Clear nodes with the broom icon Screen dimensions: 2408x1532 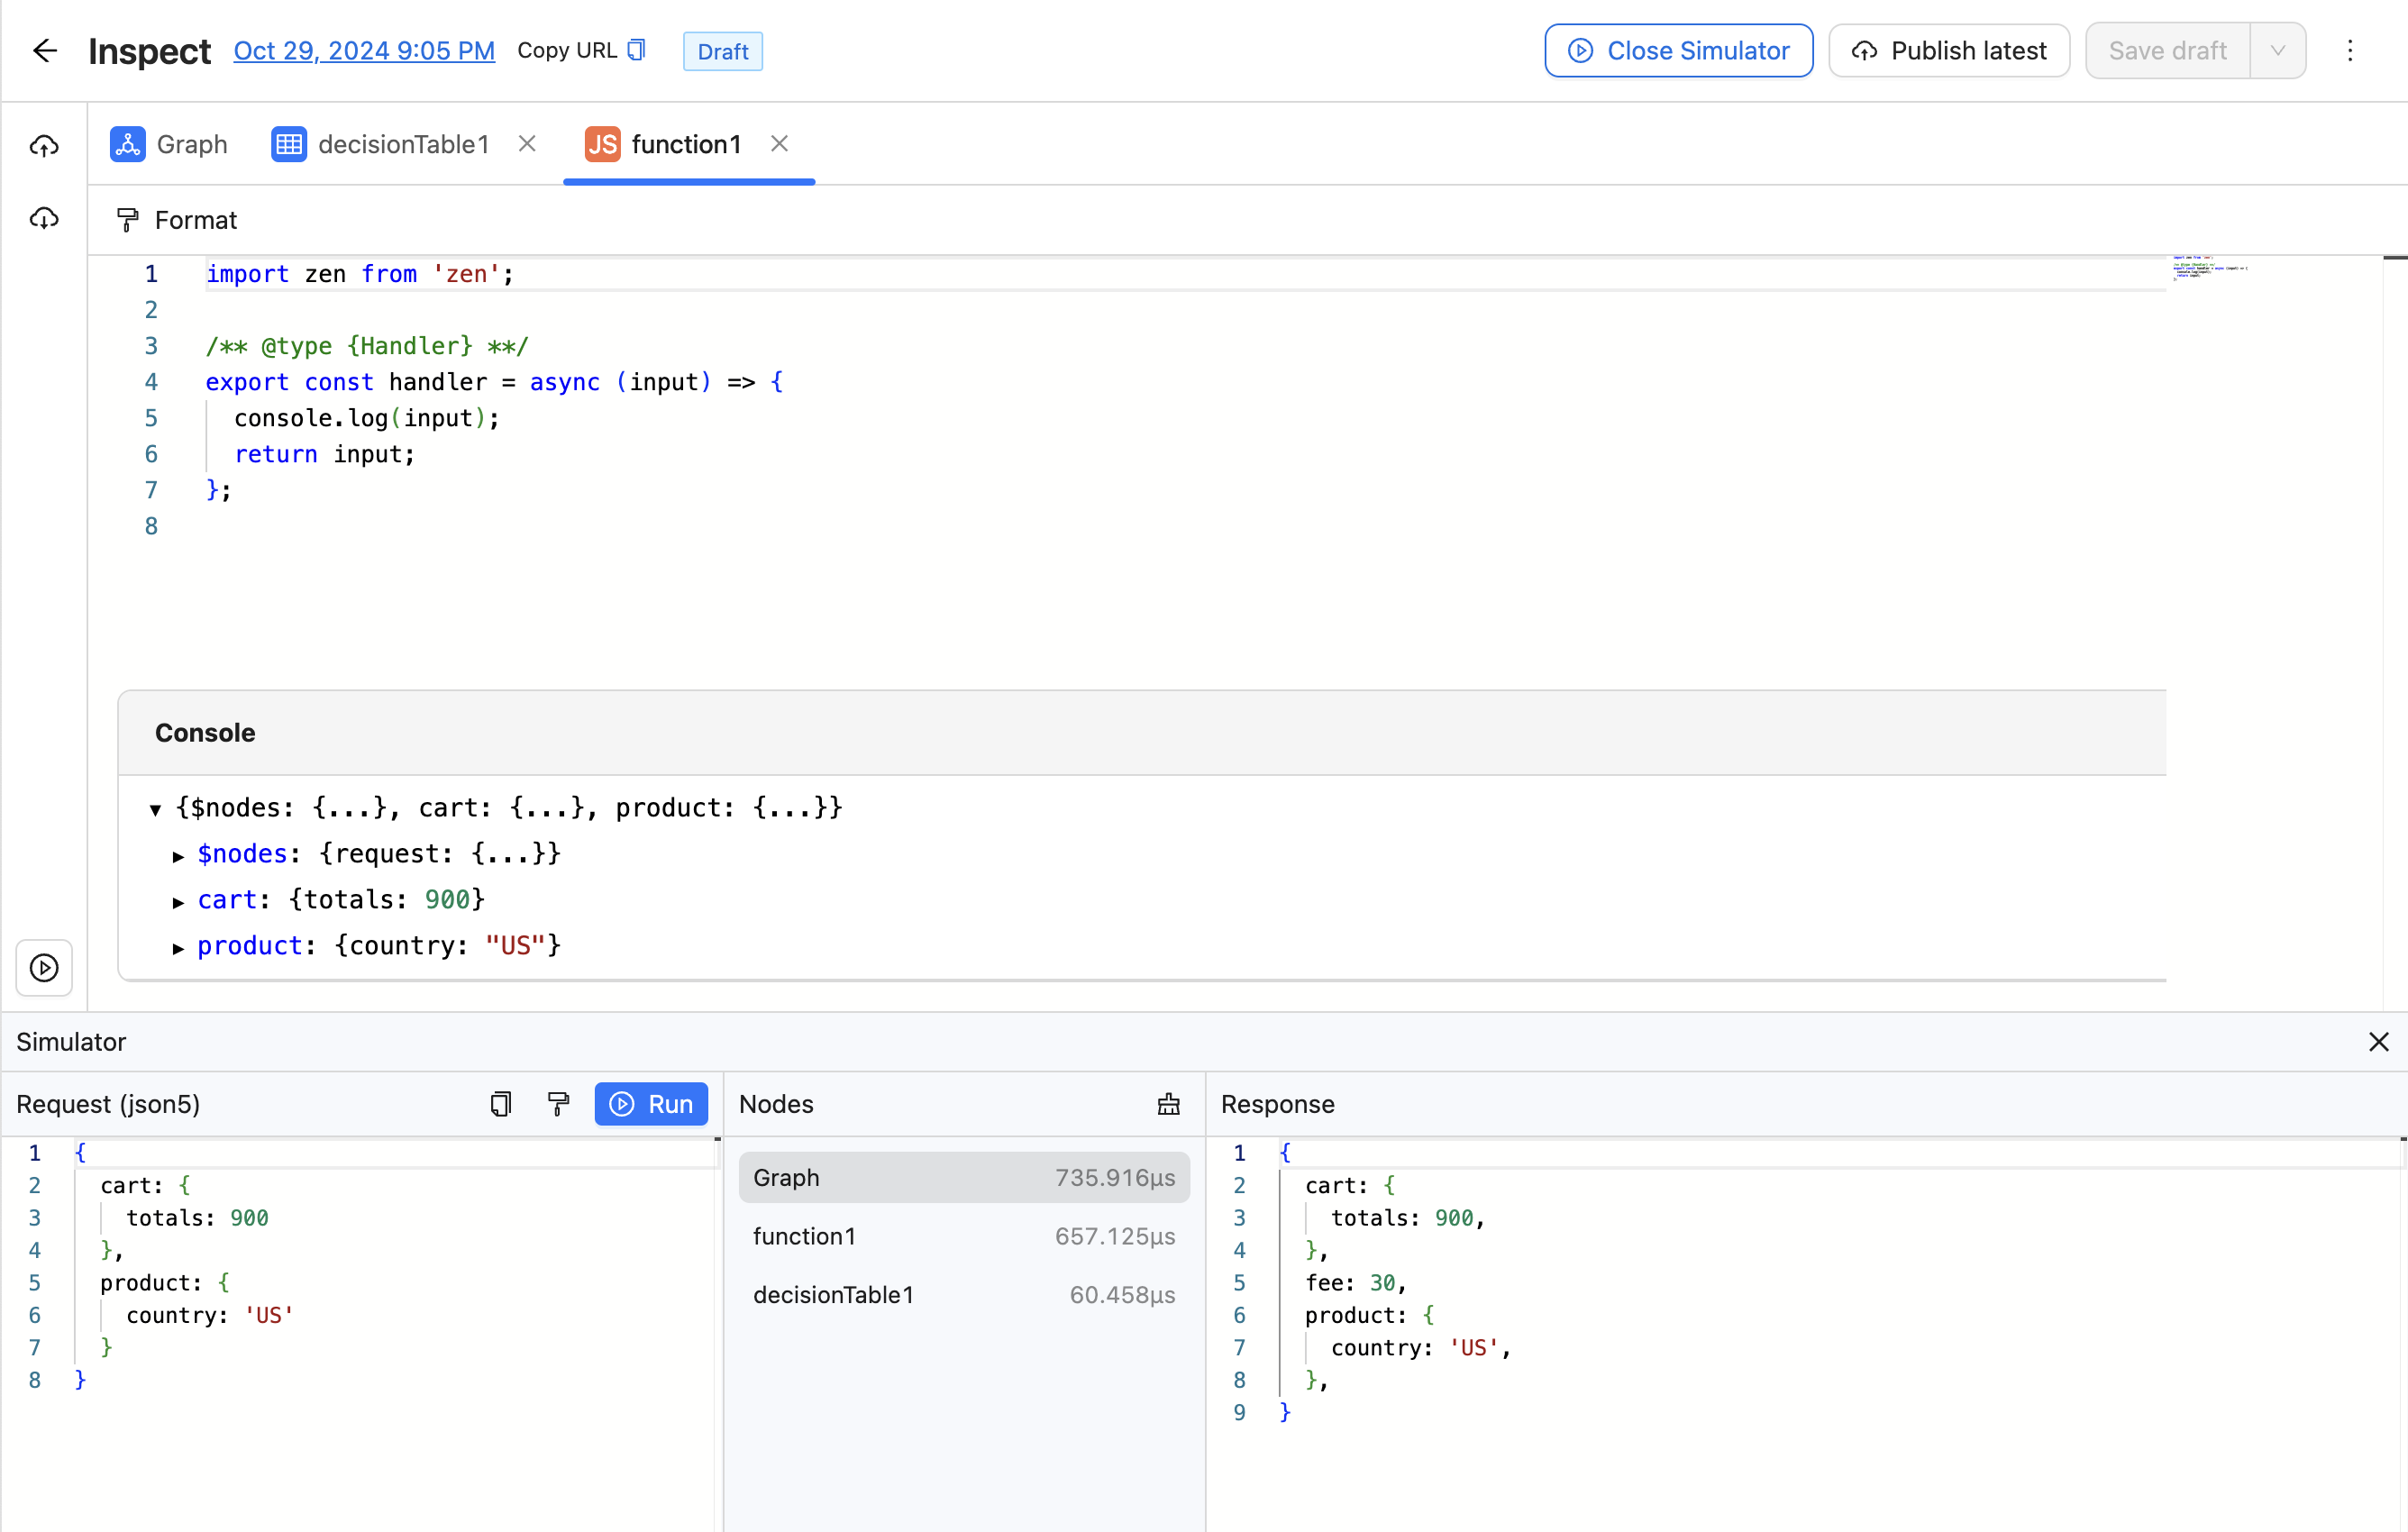(1168, 1103)
